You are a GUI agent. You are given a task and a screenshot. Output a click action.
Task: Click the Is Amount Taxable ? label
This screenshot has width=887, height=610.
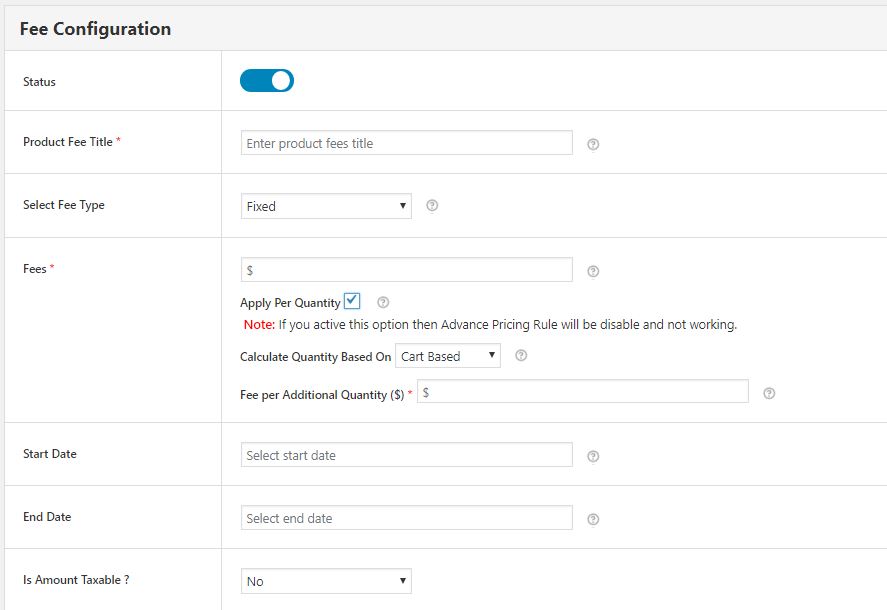[x=76, y=579]
